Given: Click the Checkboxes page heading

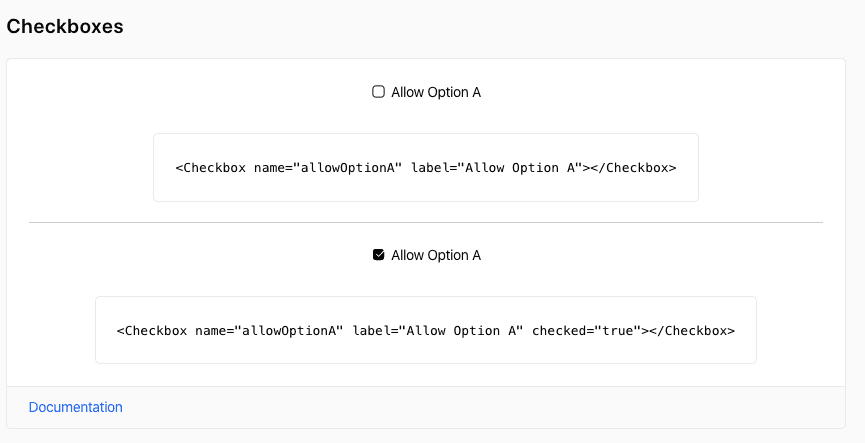Looking at the screenshot, I should point(65,27).
